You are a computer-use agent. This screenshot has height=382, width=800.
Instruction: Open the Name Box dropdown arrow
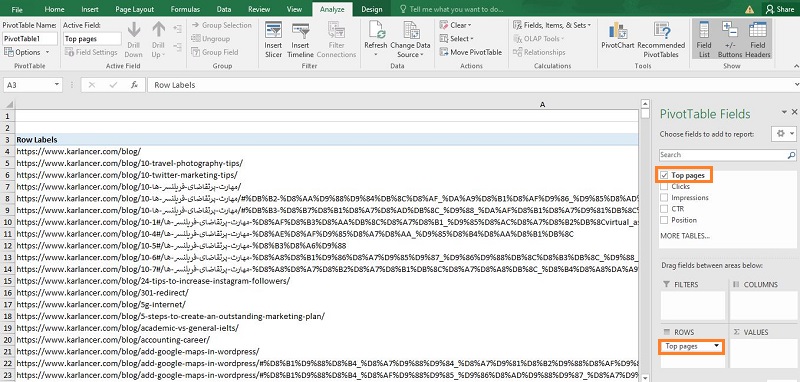[x=56, y=85]
